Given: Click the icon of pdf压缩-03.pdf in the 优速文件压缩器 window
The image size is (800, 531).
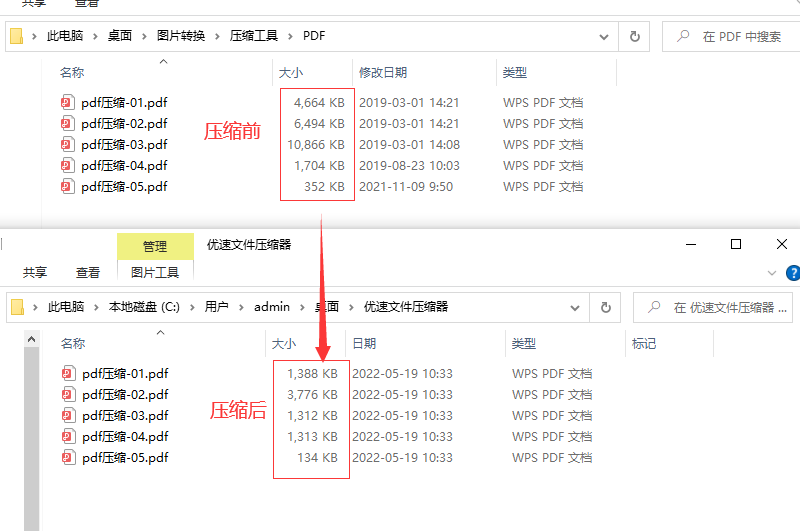Looking at the screenshot, I should click(69, 415).
